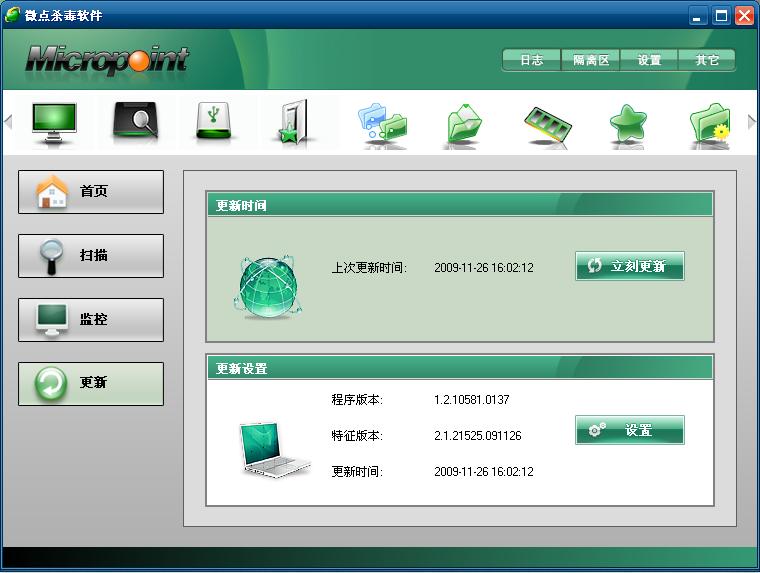Open the 扫描 scan section
The height and width of the screenshot is (573, 760).
pyautogui.click(x=91, y=255)
